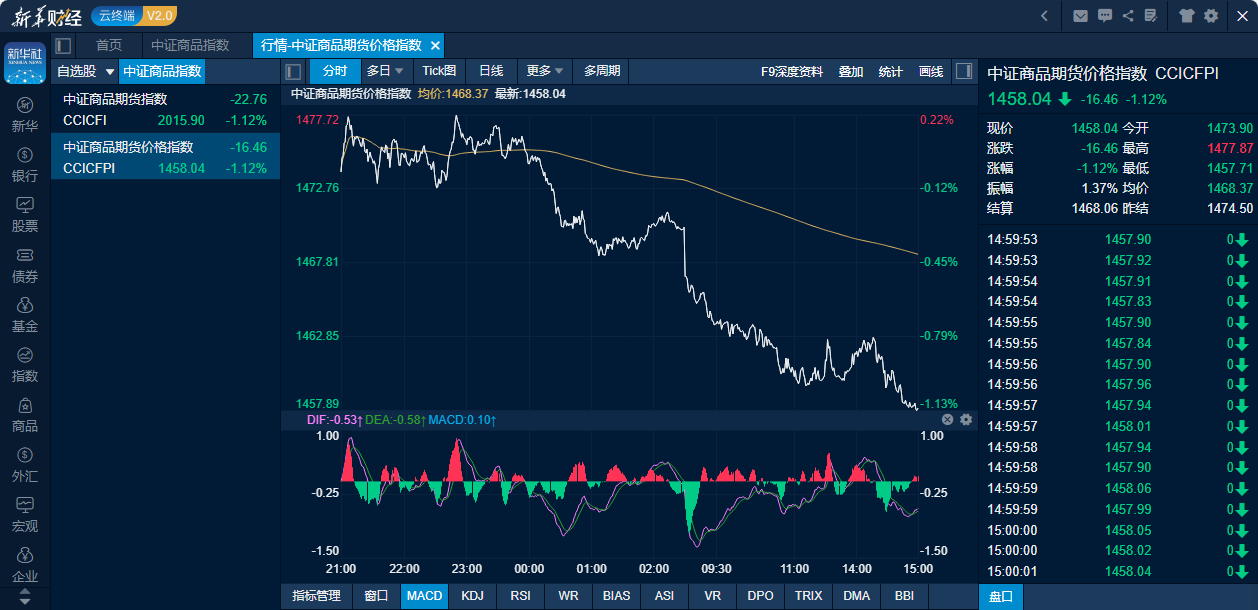Toggle the list panel left of 分时

click(x=293, y=71)
